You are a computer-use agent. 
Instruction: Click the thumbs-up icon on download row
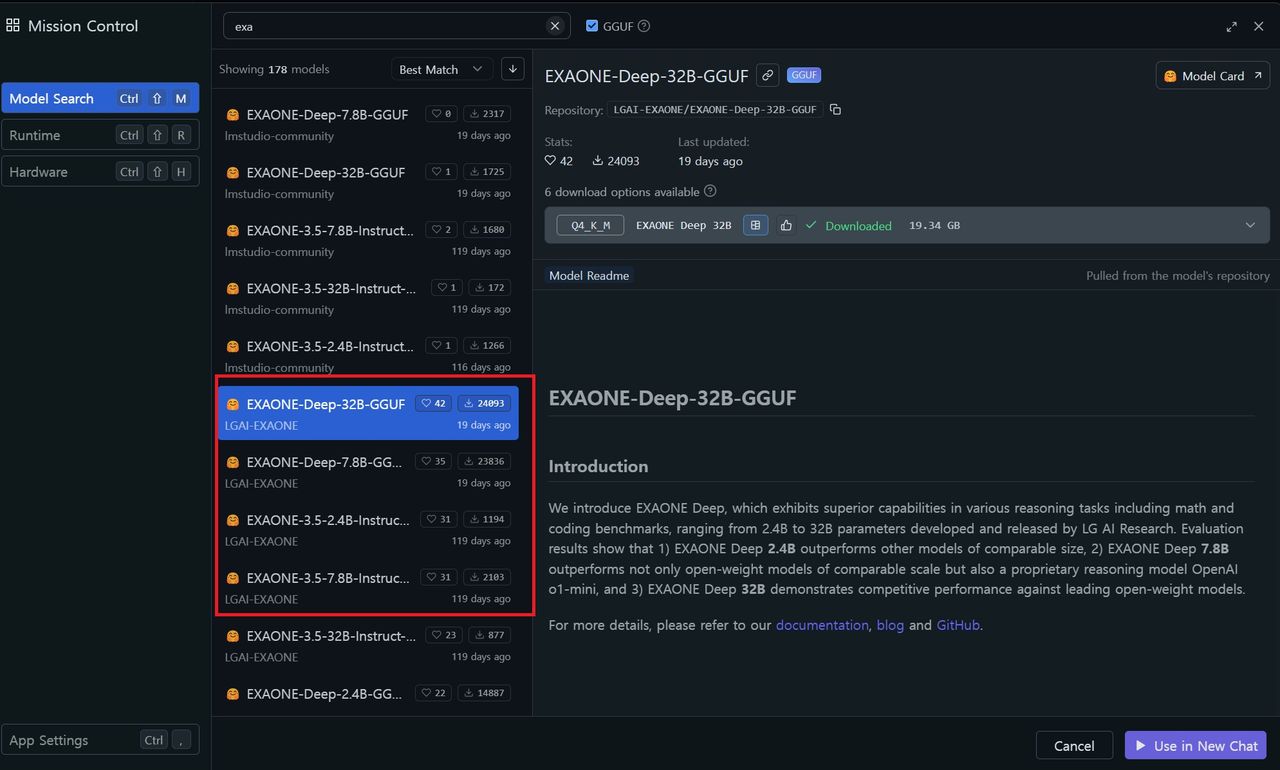(786, 225)
